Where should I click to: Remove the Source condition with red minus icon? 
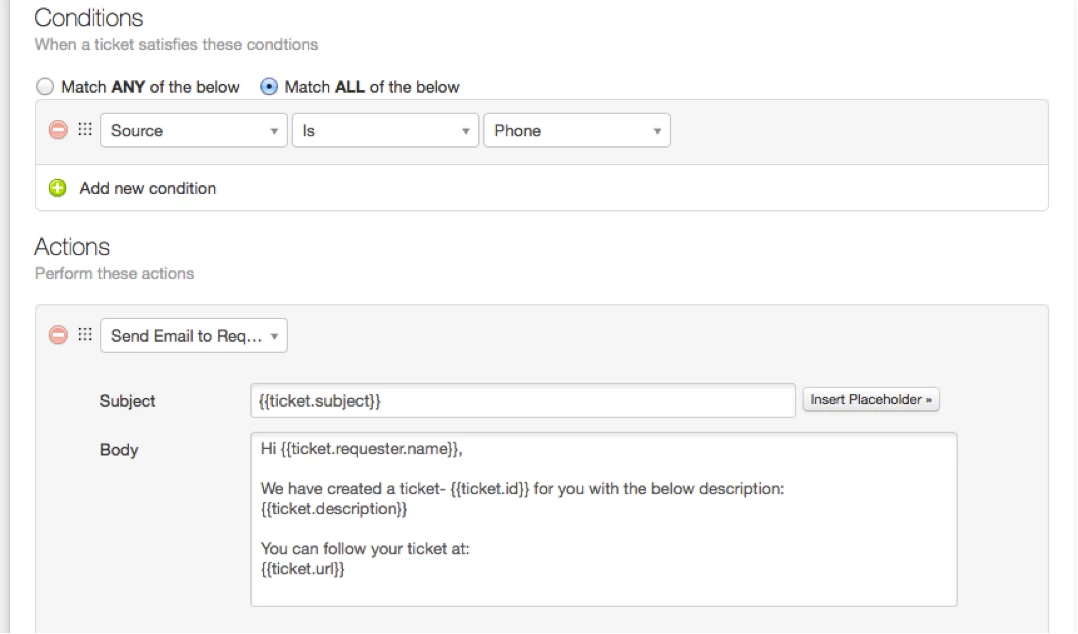tap(58, 129)
